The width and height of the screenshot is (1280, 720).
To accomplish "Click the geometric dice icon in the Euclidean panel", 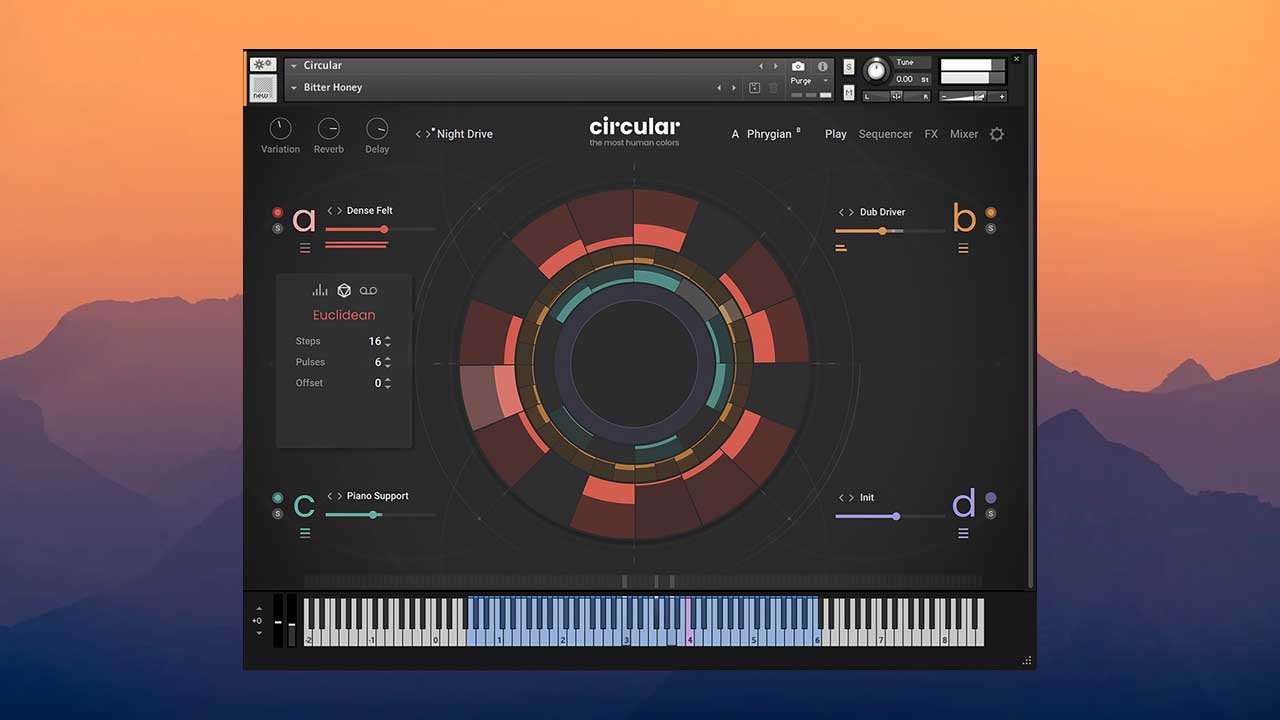I will point(344,290).
